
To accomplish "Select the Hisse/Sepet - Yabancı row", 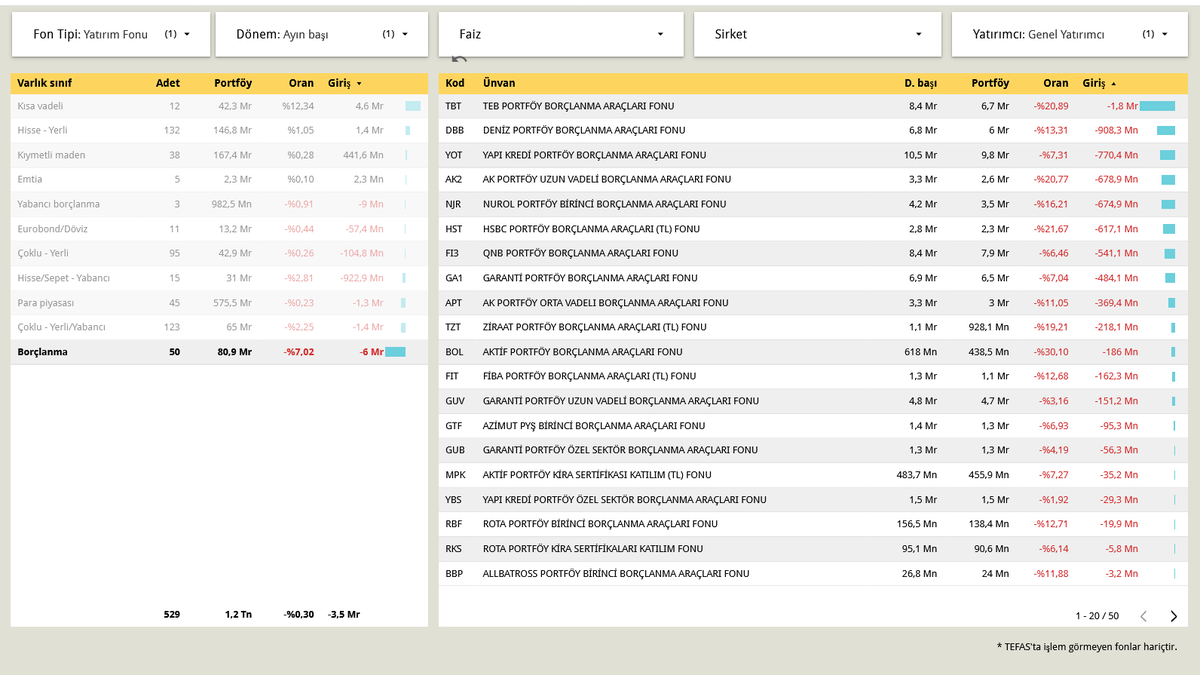I will pyautogui.click(x=219, y=278).
